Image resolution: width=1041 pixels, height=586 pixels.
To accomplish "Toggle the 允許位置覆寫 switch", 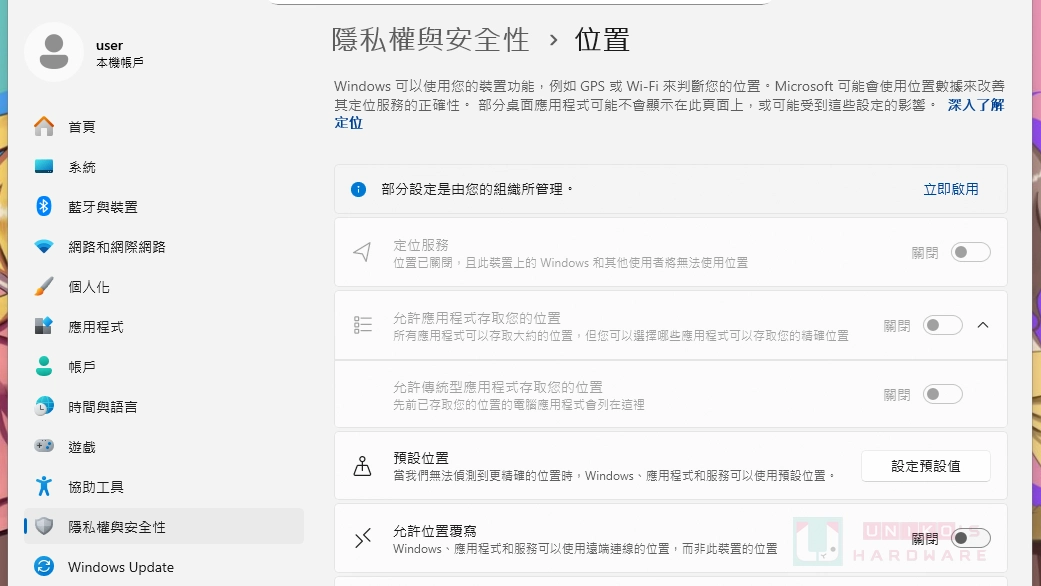I will coord(971,538).
